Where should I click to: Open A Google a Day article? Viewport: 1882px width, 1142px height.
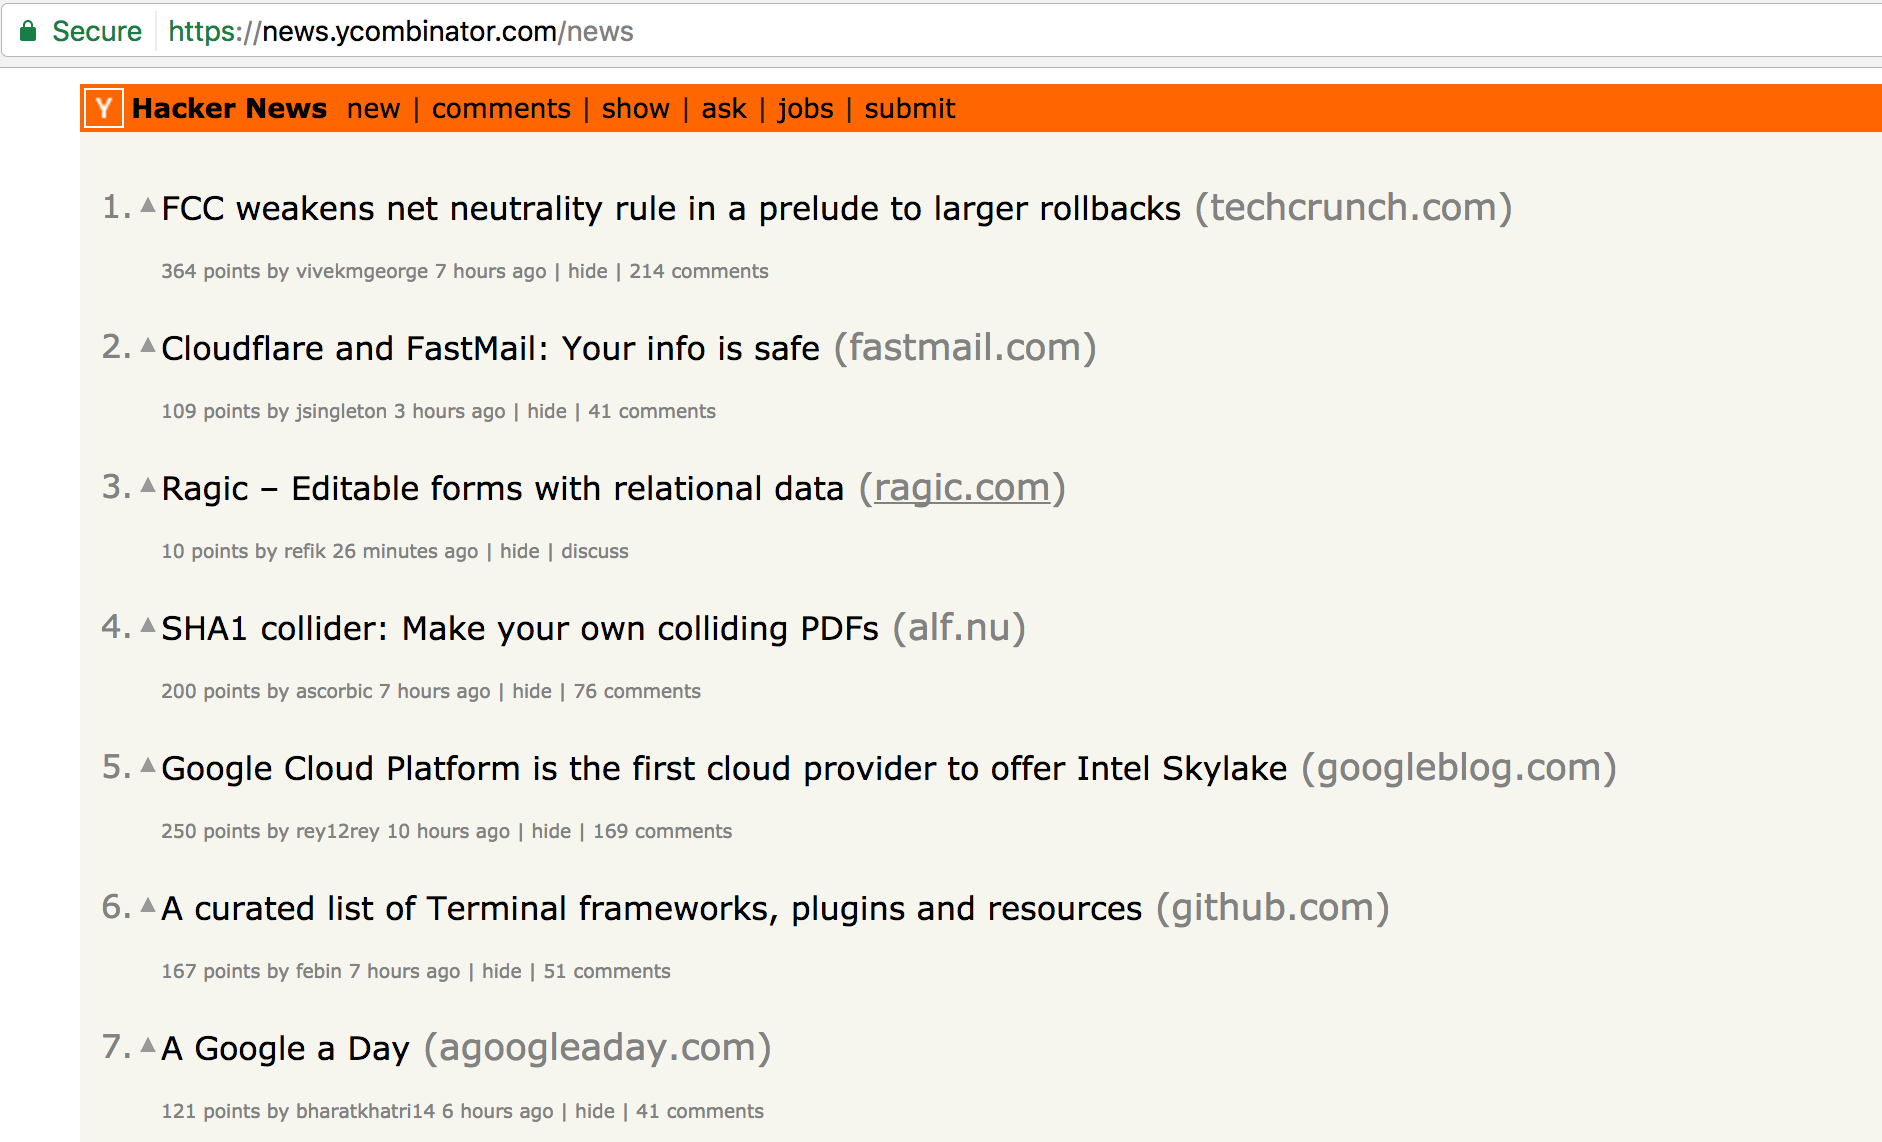pos(286,1048)
